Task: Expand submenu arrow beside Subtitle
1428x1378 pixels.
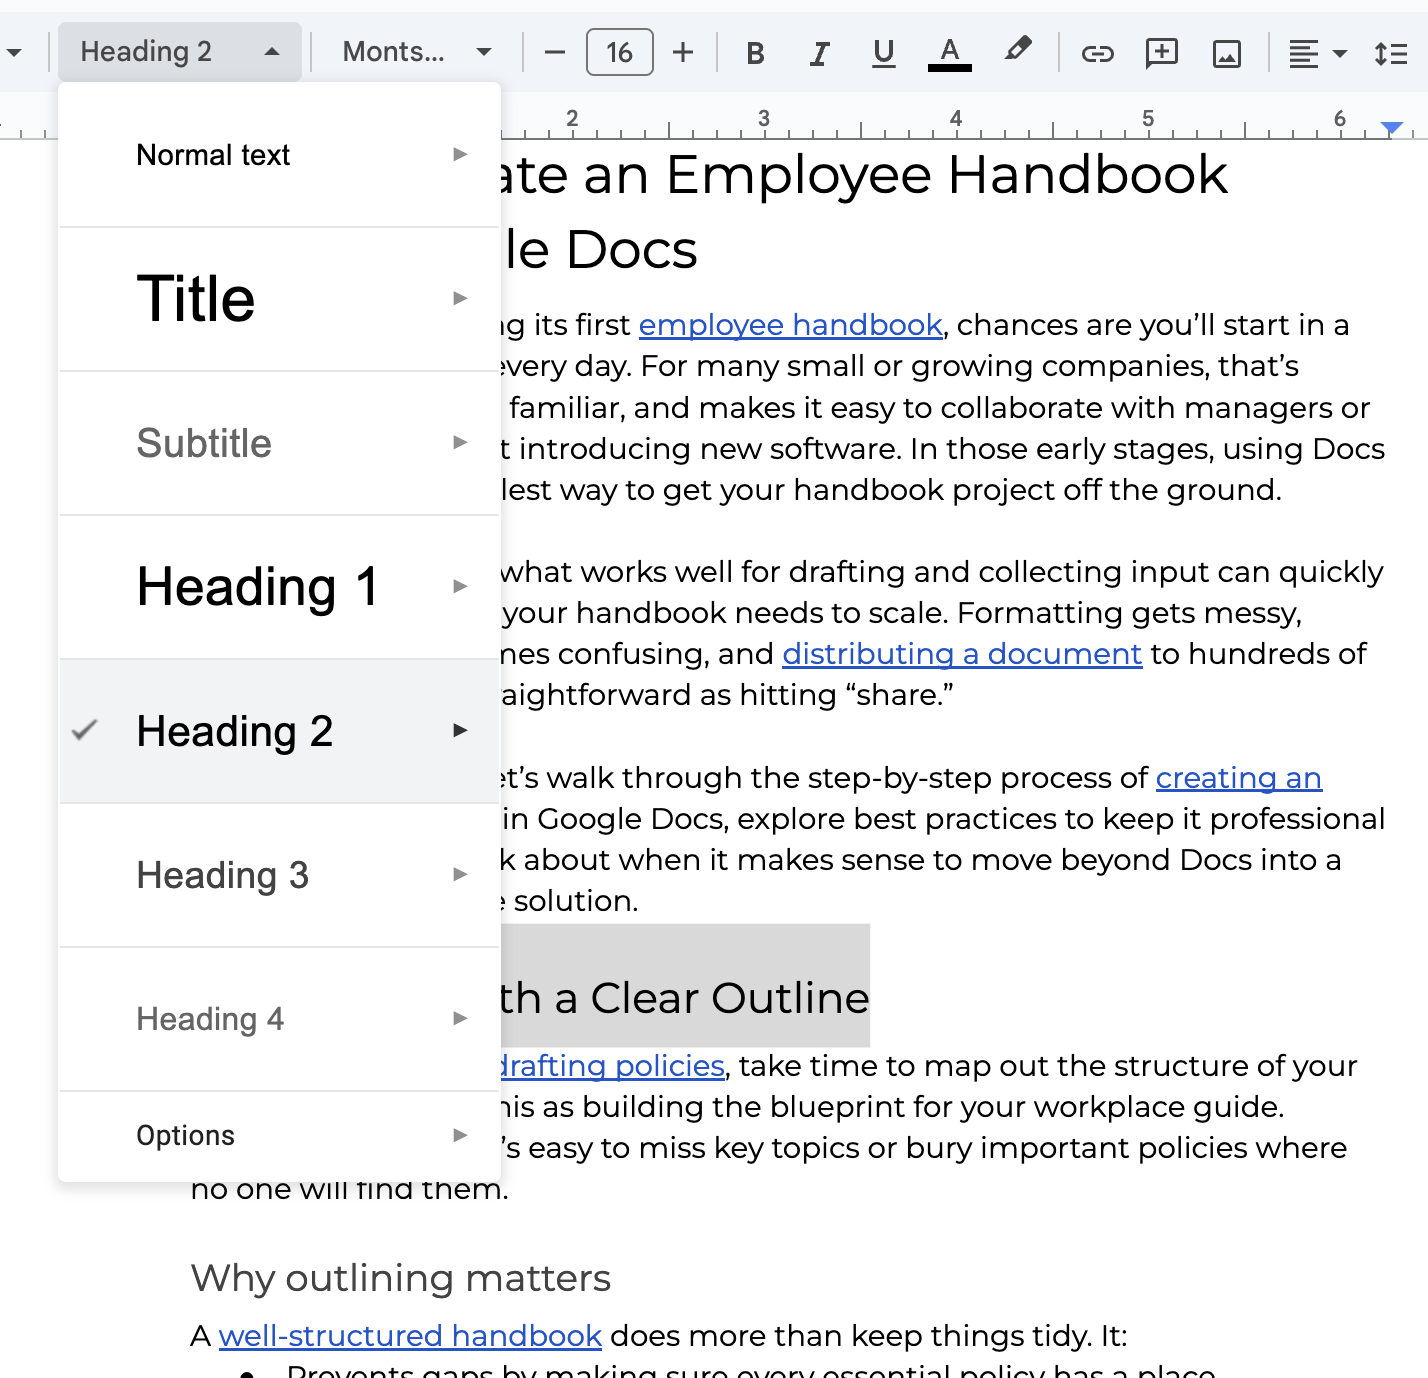Action: (x=460, y=442)
